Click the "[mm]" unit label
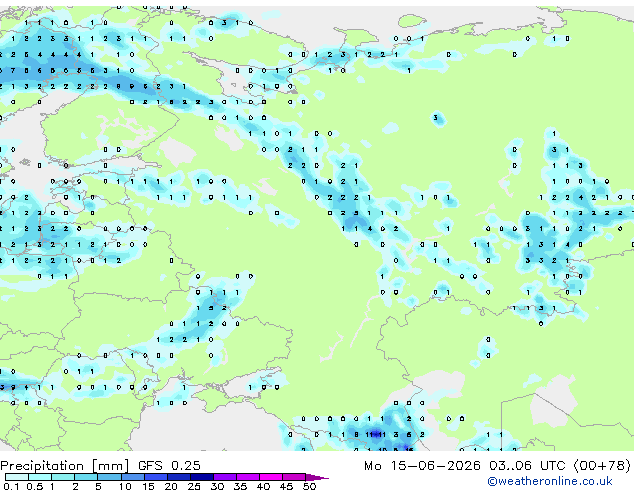The image size is (634, 490). (110, 466)
